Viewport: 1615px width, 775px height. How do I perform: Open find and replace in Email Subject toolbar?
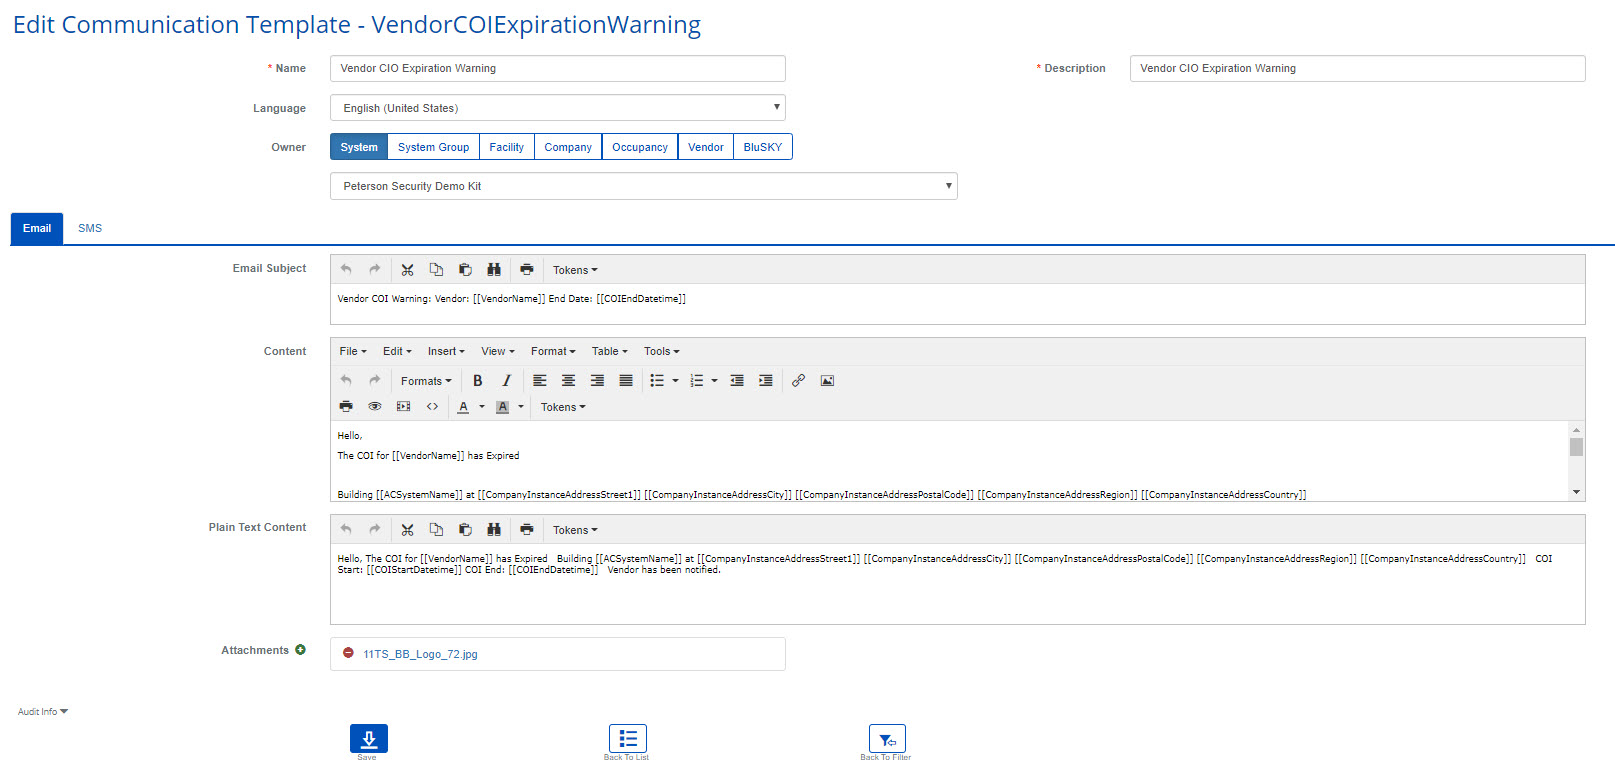494,270
